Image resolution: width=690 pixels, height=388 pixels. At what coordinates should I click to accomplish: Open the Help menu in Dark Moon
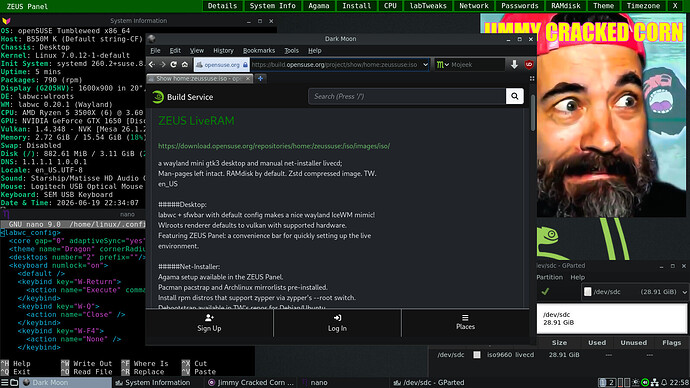tap(315, 51)
